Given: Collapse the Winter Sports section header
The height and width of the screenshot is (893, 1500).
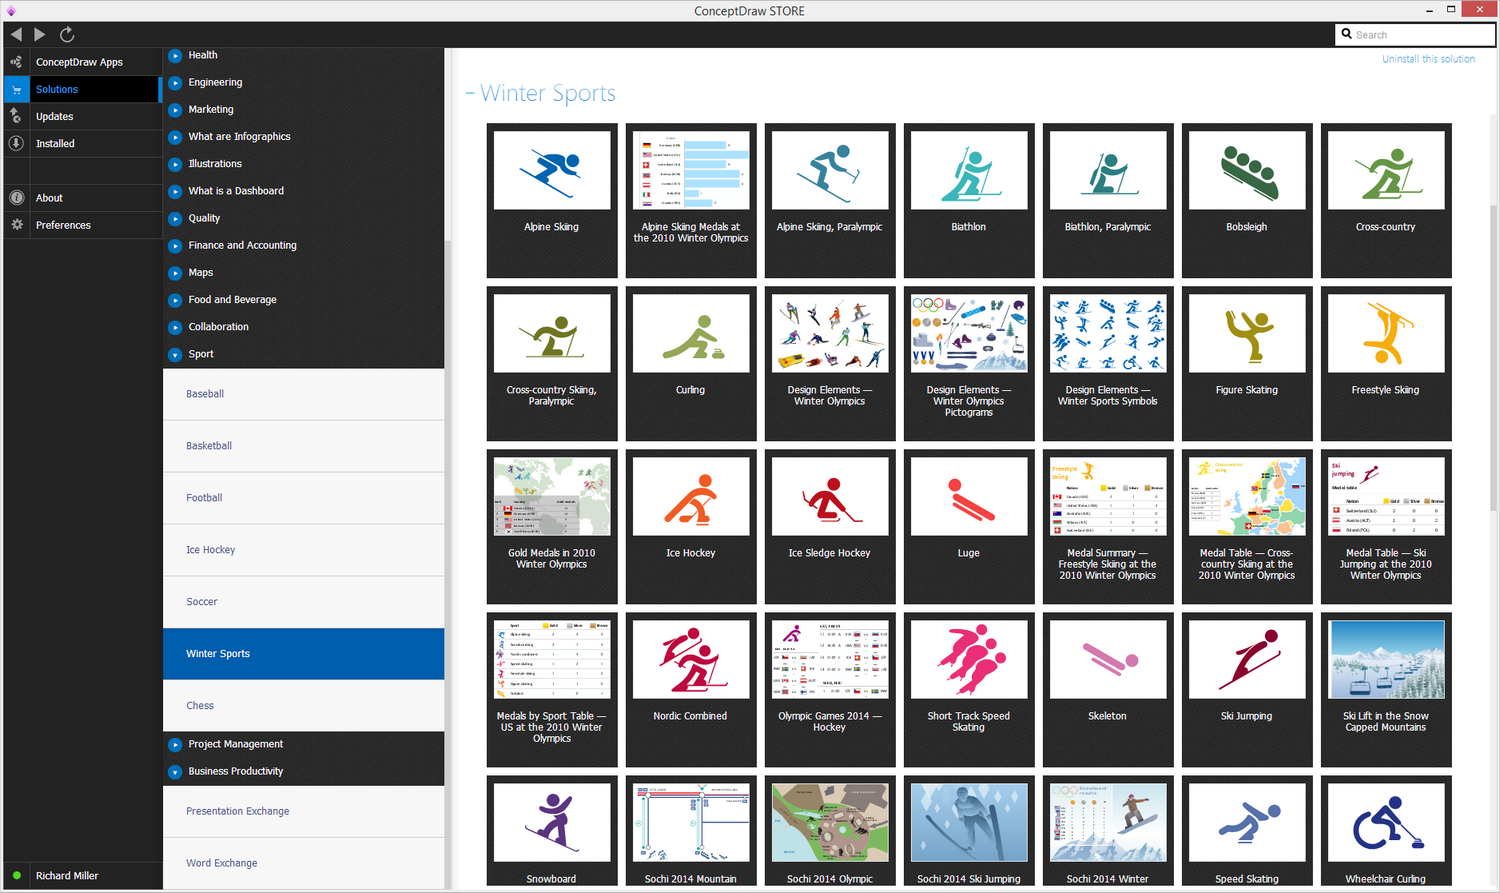Looking at the screenshot, I should [x=541, y=93].
